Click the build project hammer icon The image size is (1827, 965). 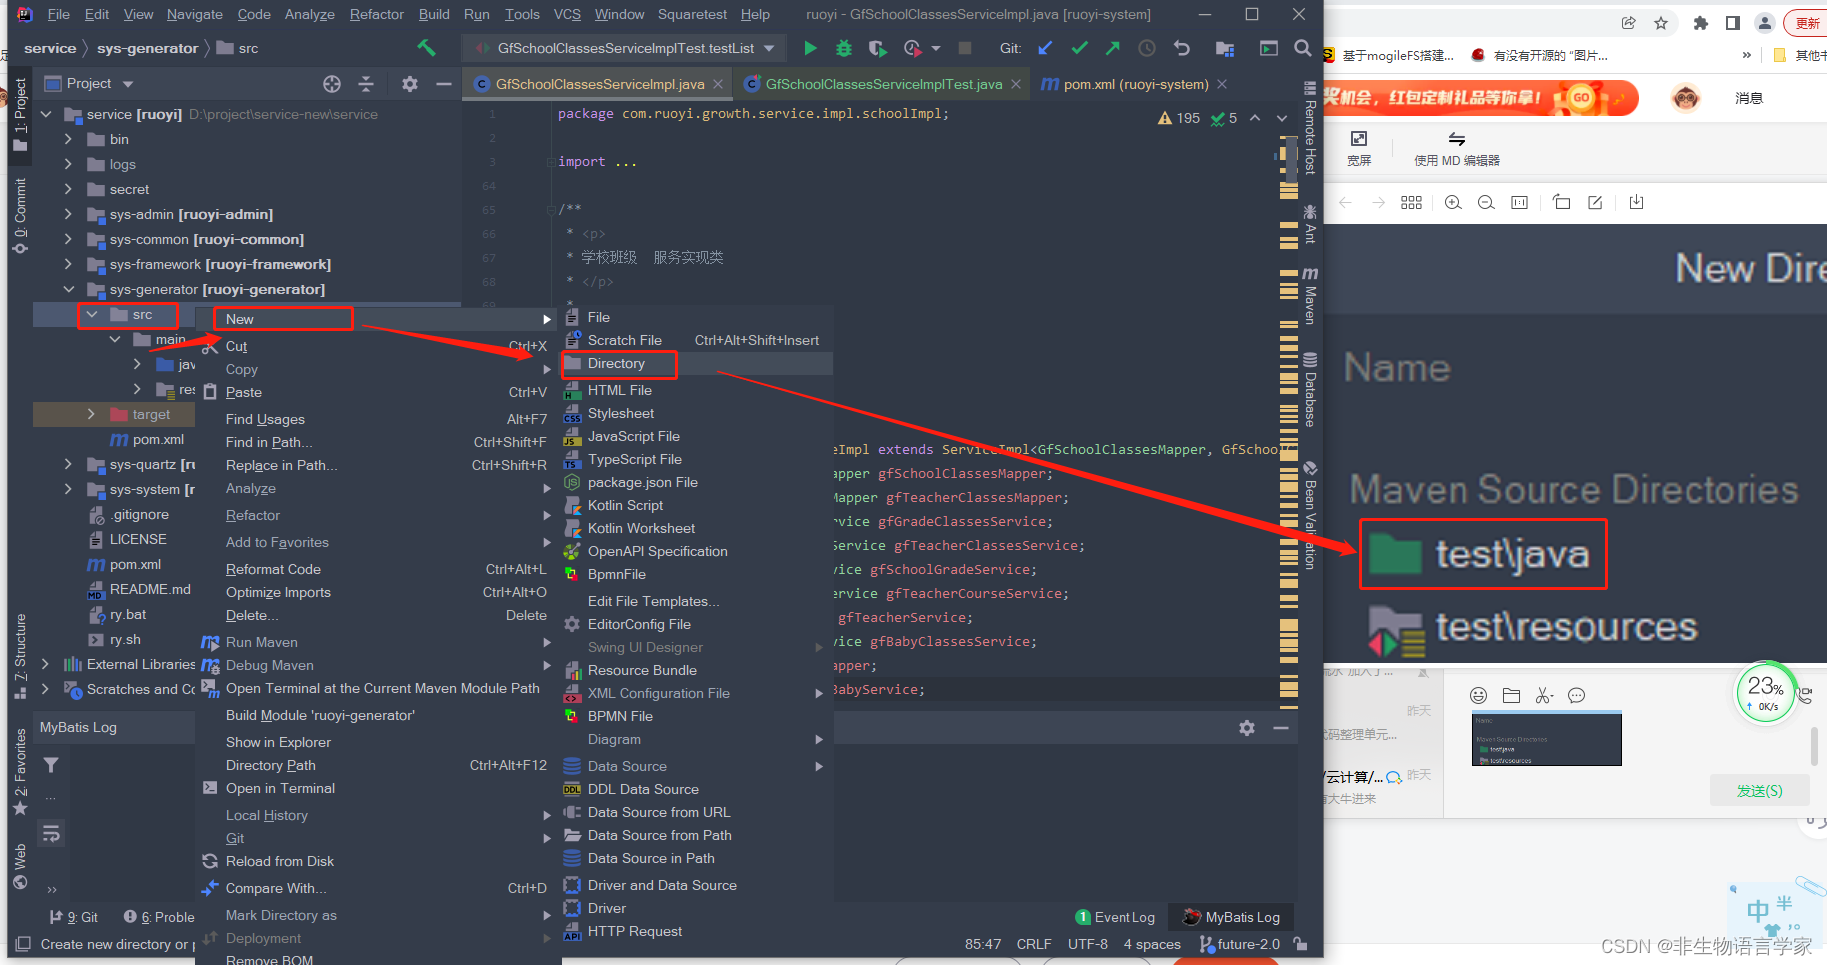click(x=427, y=48)
